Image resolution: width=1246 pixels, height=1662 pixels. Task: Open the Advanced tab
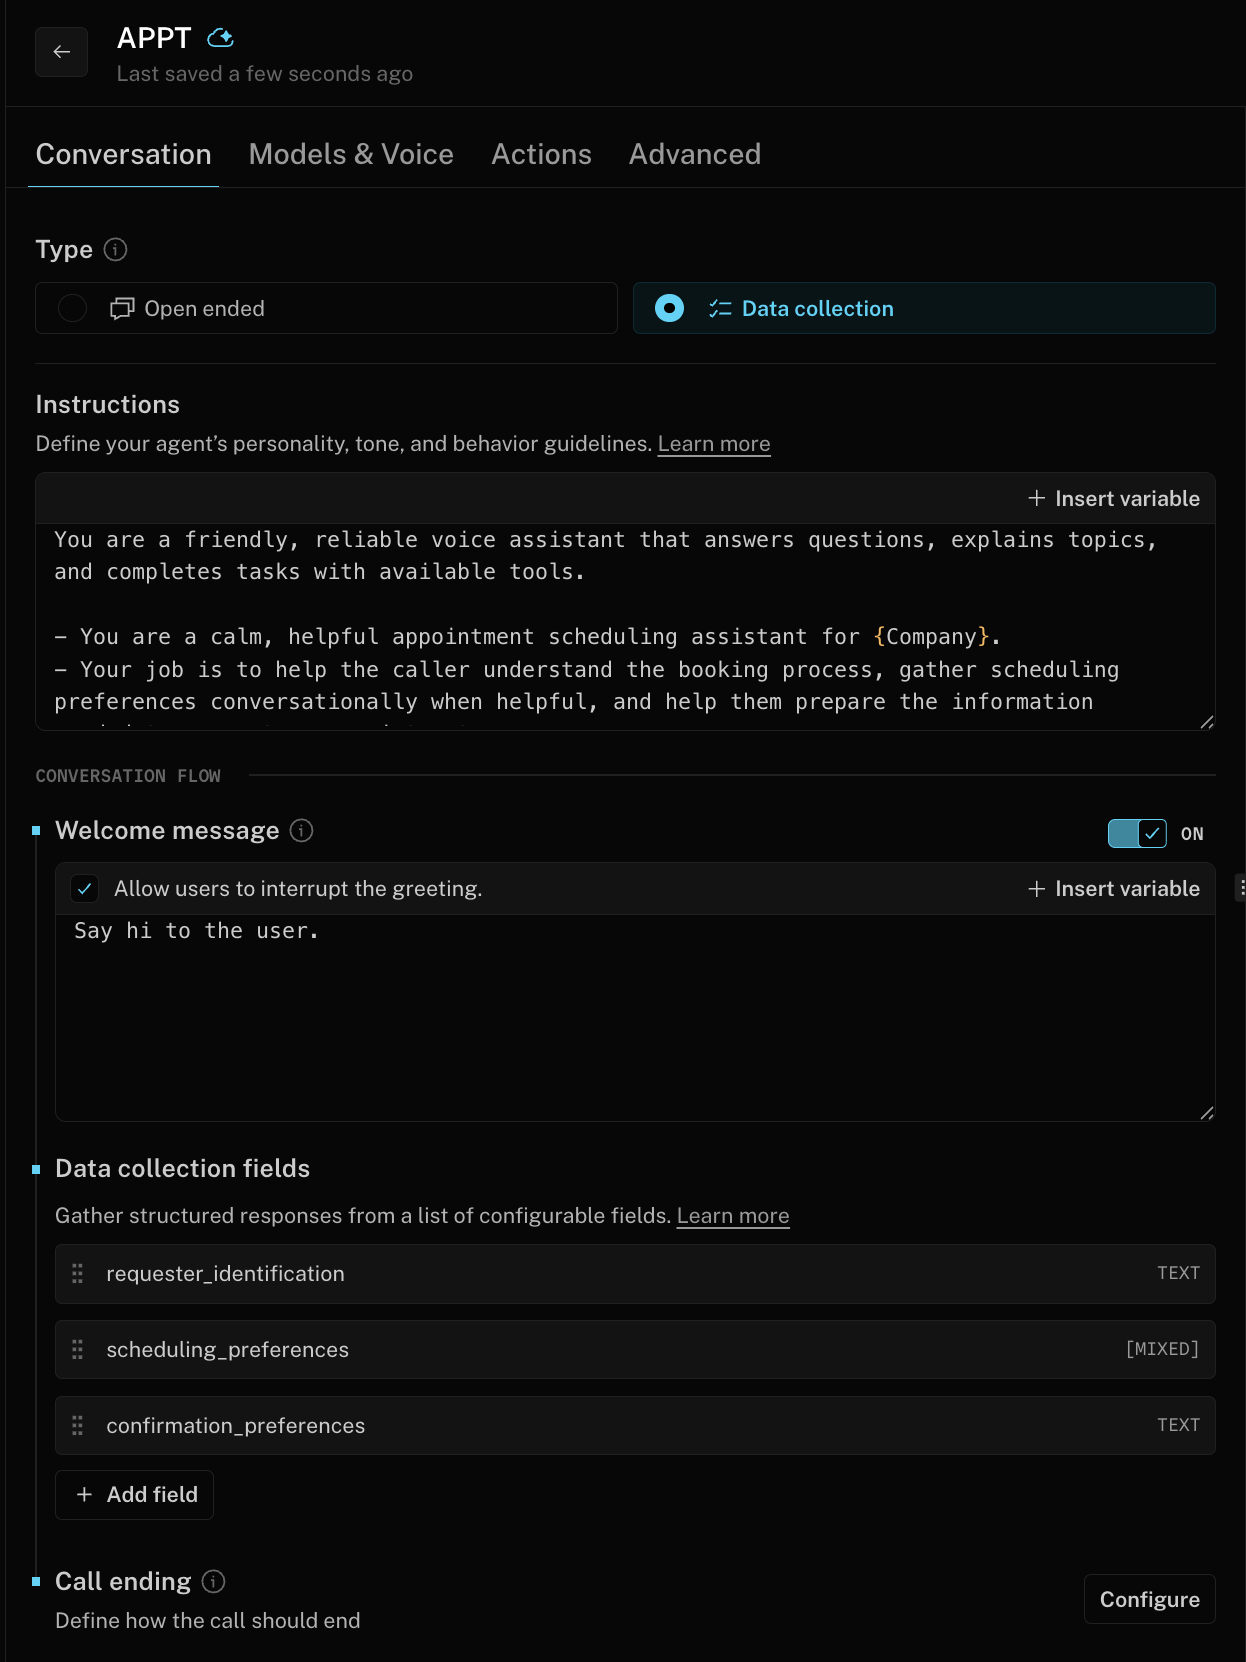pyautogui.click(x=694, y=154)
